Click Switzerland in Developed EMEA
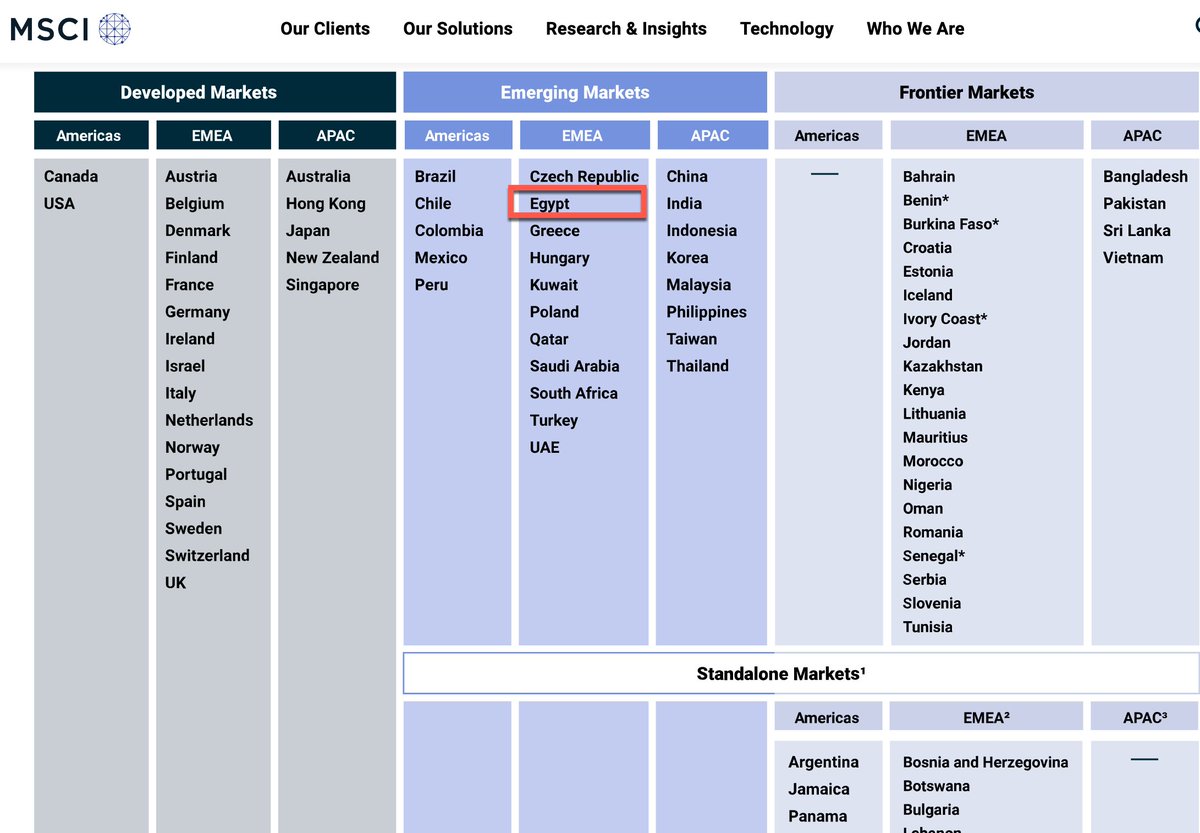This screenshot has width=1200, height=833. pos(207,555)
